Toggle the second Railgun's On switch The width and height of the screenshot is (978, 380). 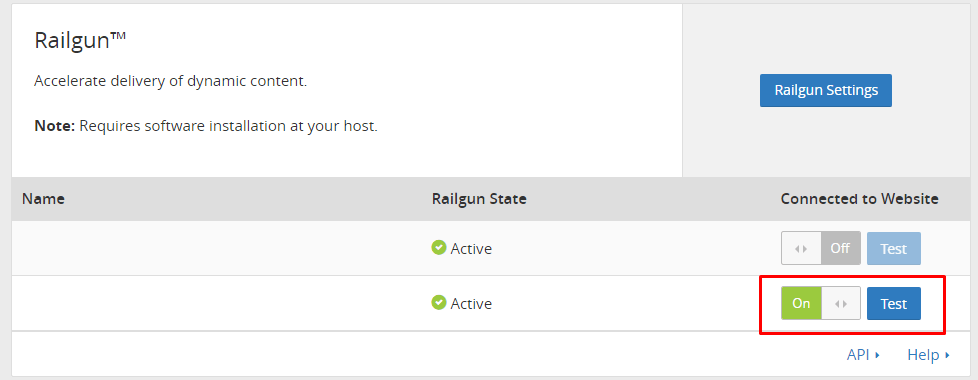(x=821, y=303)
